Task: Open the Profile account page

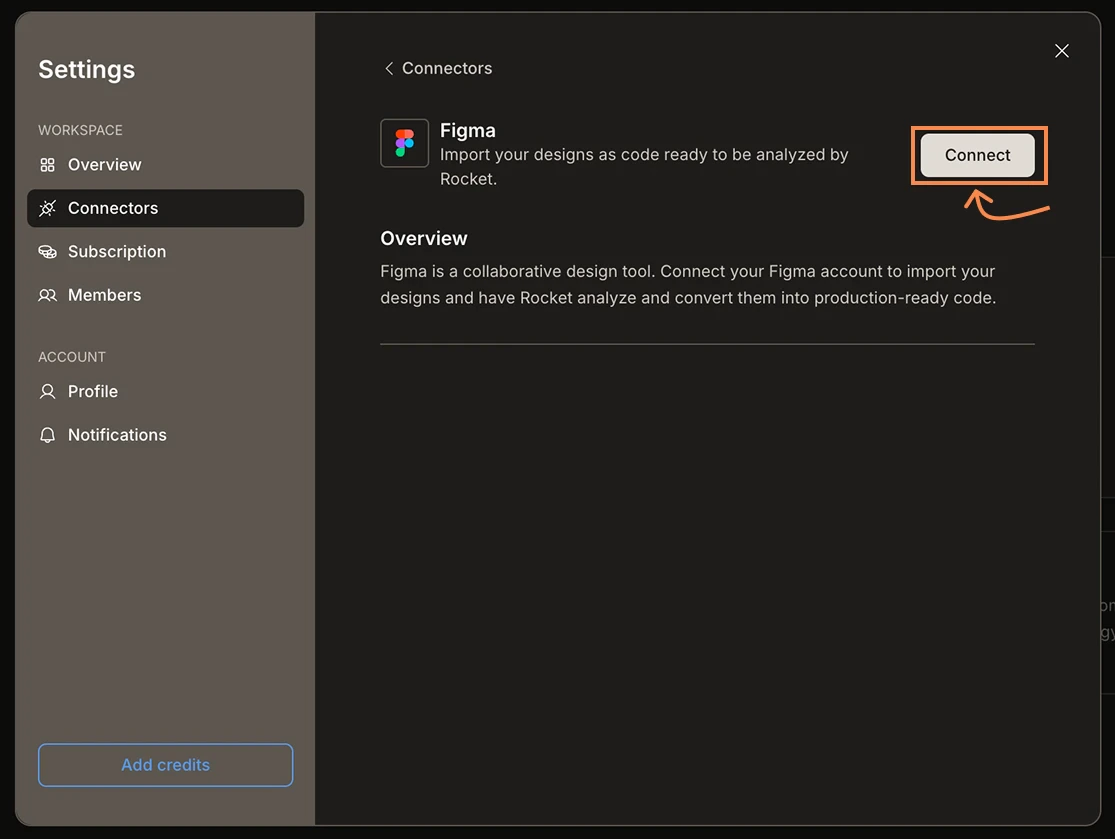Action: pos(166,392)
